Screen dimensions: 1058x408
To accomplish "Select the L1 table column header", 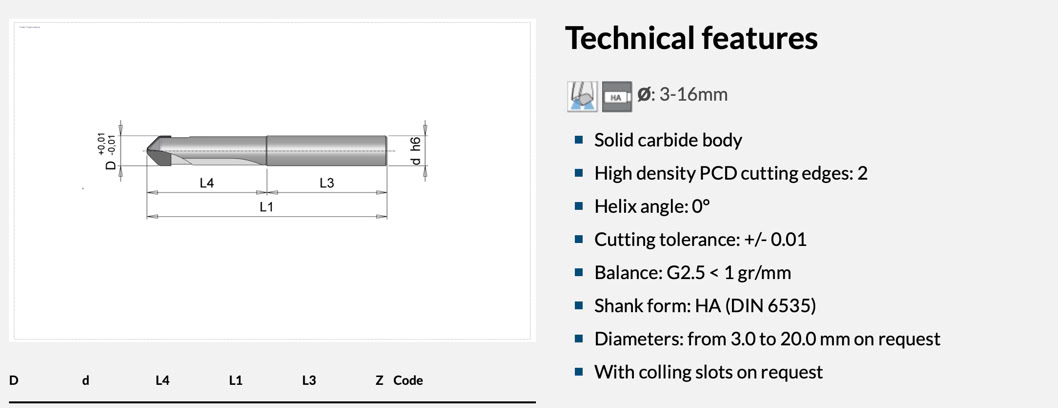I will pos(236,381).
